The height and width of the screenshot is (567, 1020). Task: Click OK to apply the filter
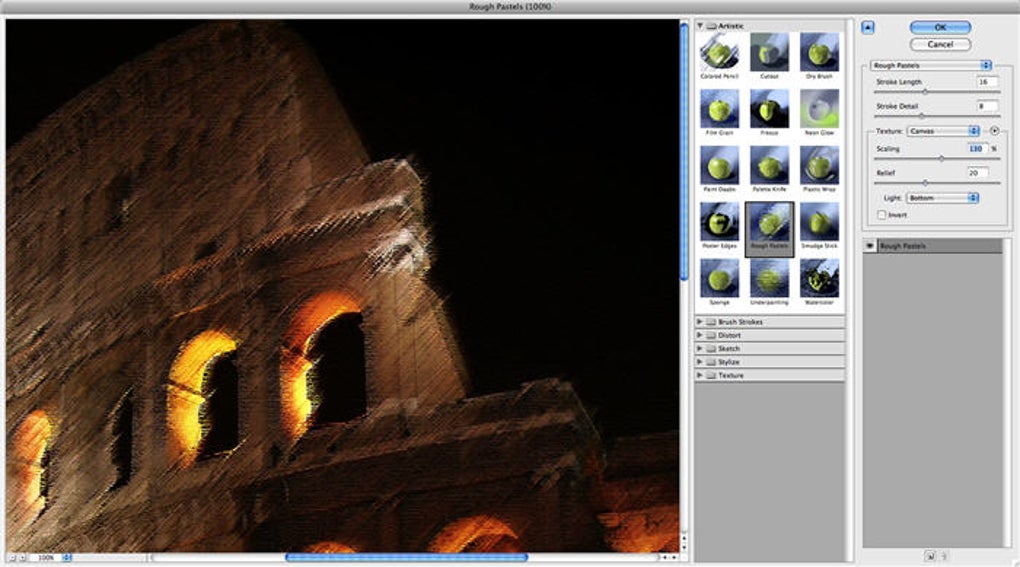(941, 27)
